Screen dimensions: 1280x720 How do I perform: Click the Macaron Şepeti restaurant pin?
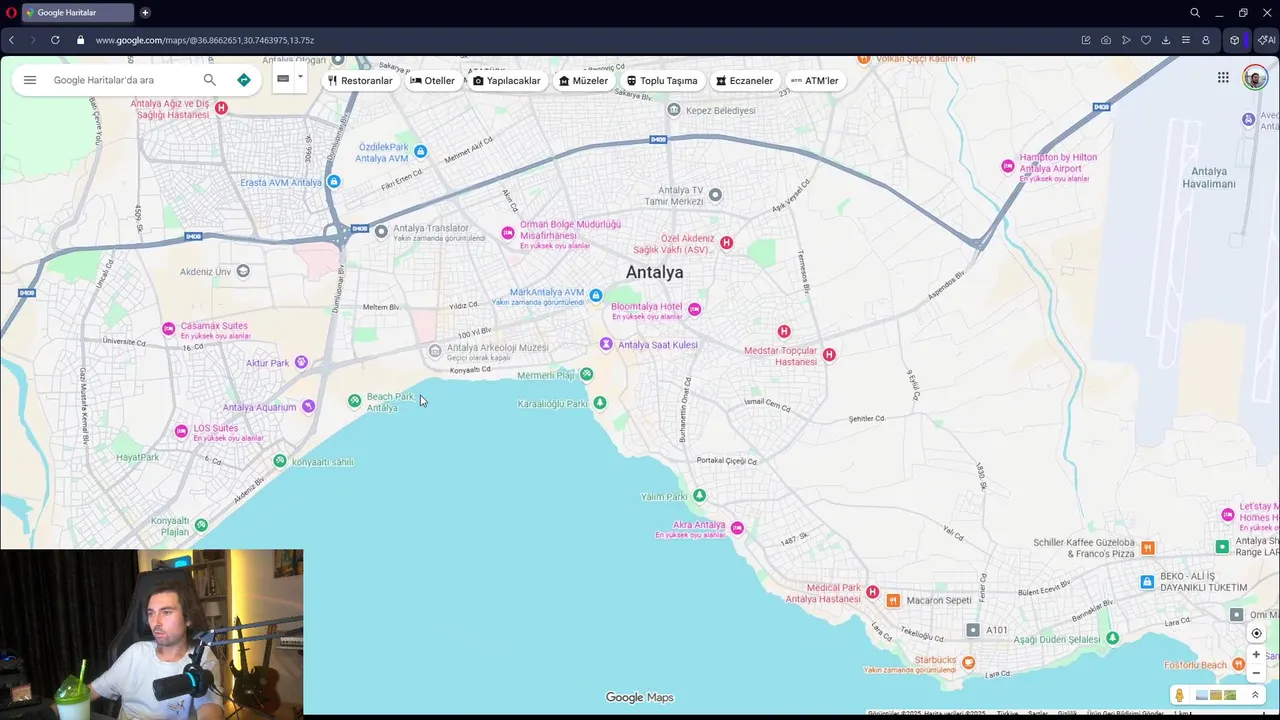pyautogui.click(x=893, y=600)
